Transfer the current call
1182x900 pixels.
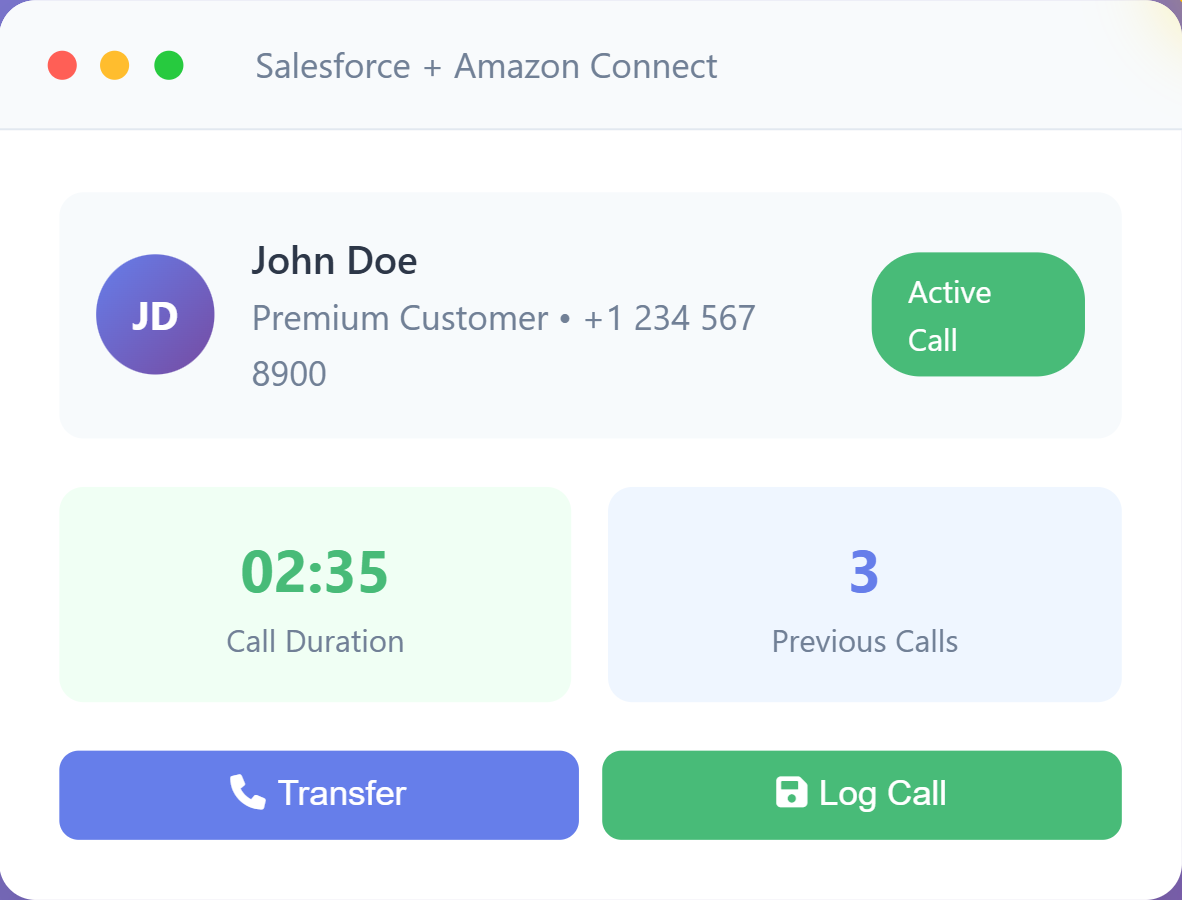point(319,794)
